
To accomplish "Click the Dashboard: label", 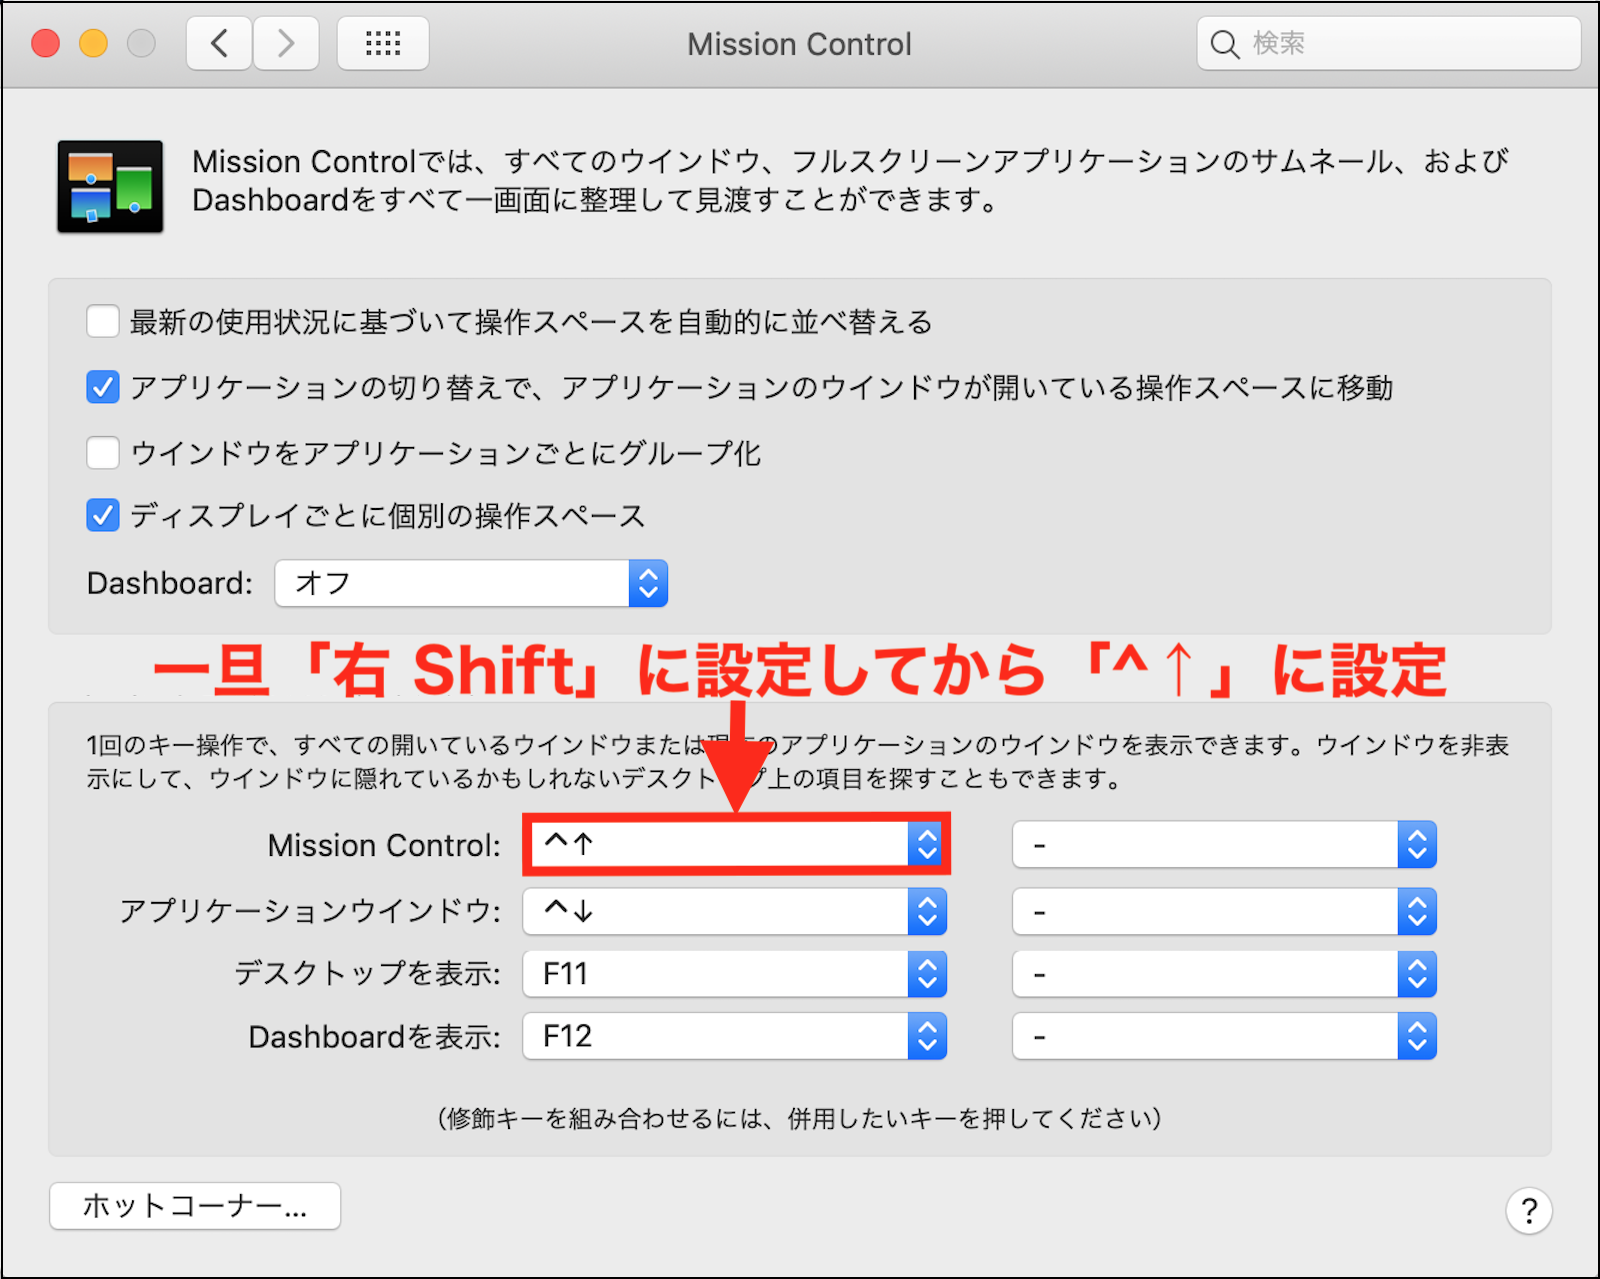I will [170, 583].
